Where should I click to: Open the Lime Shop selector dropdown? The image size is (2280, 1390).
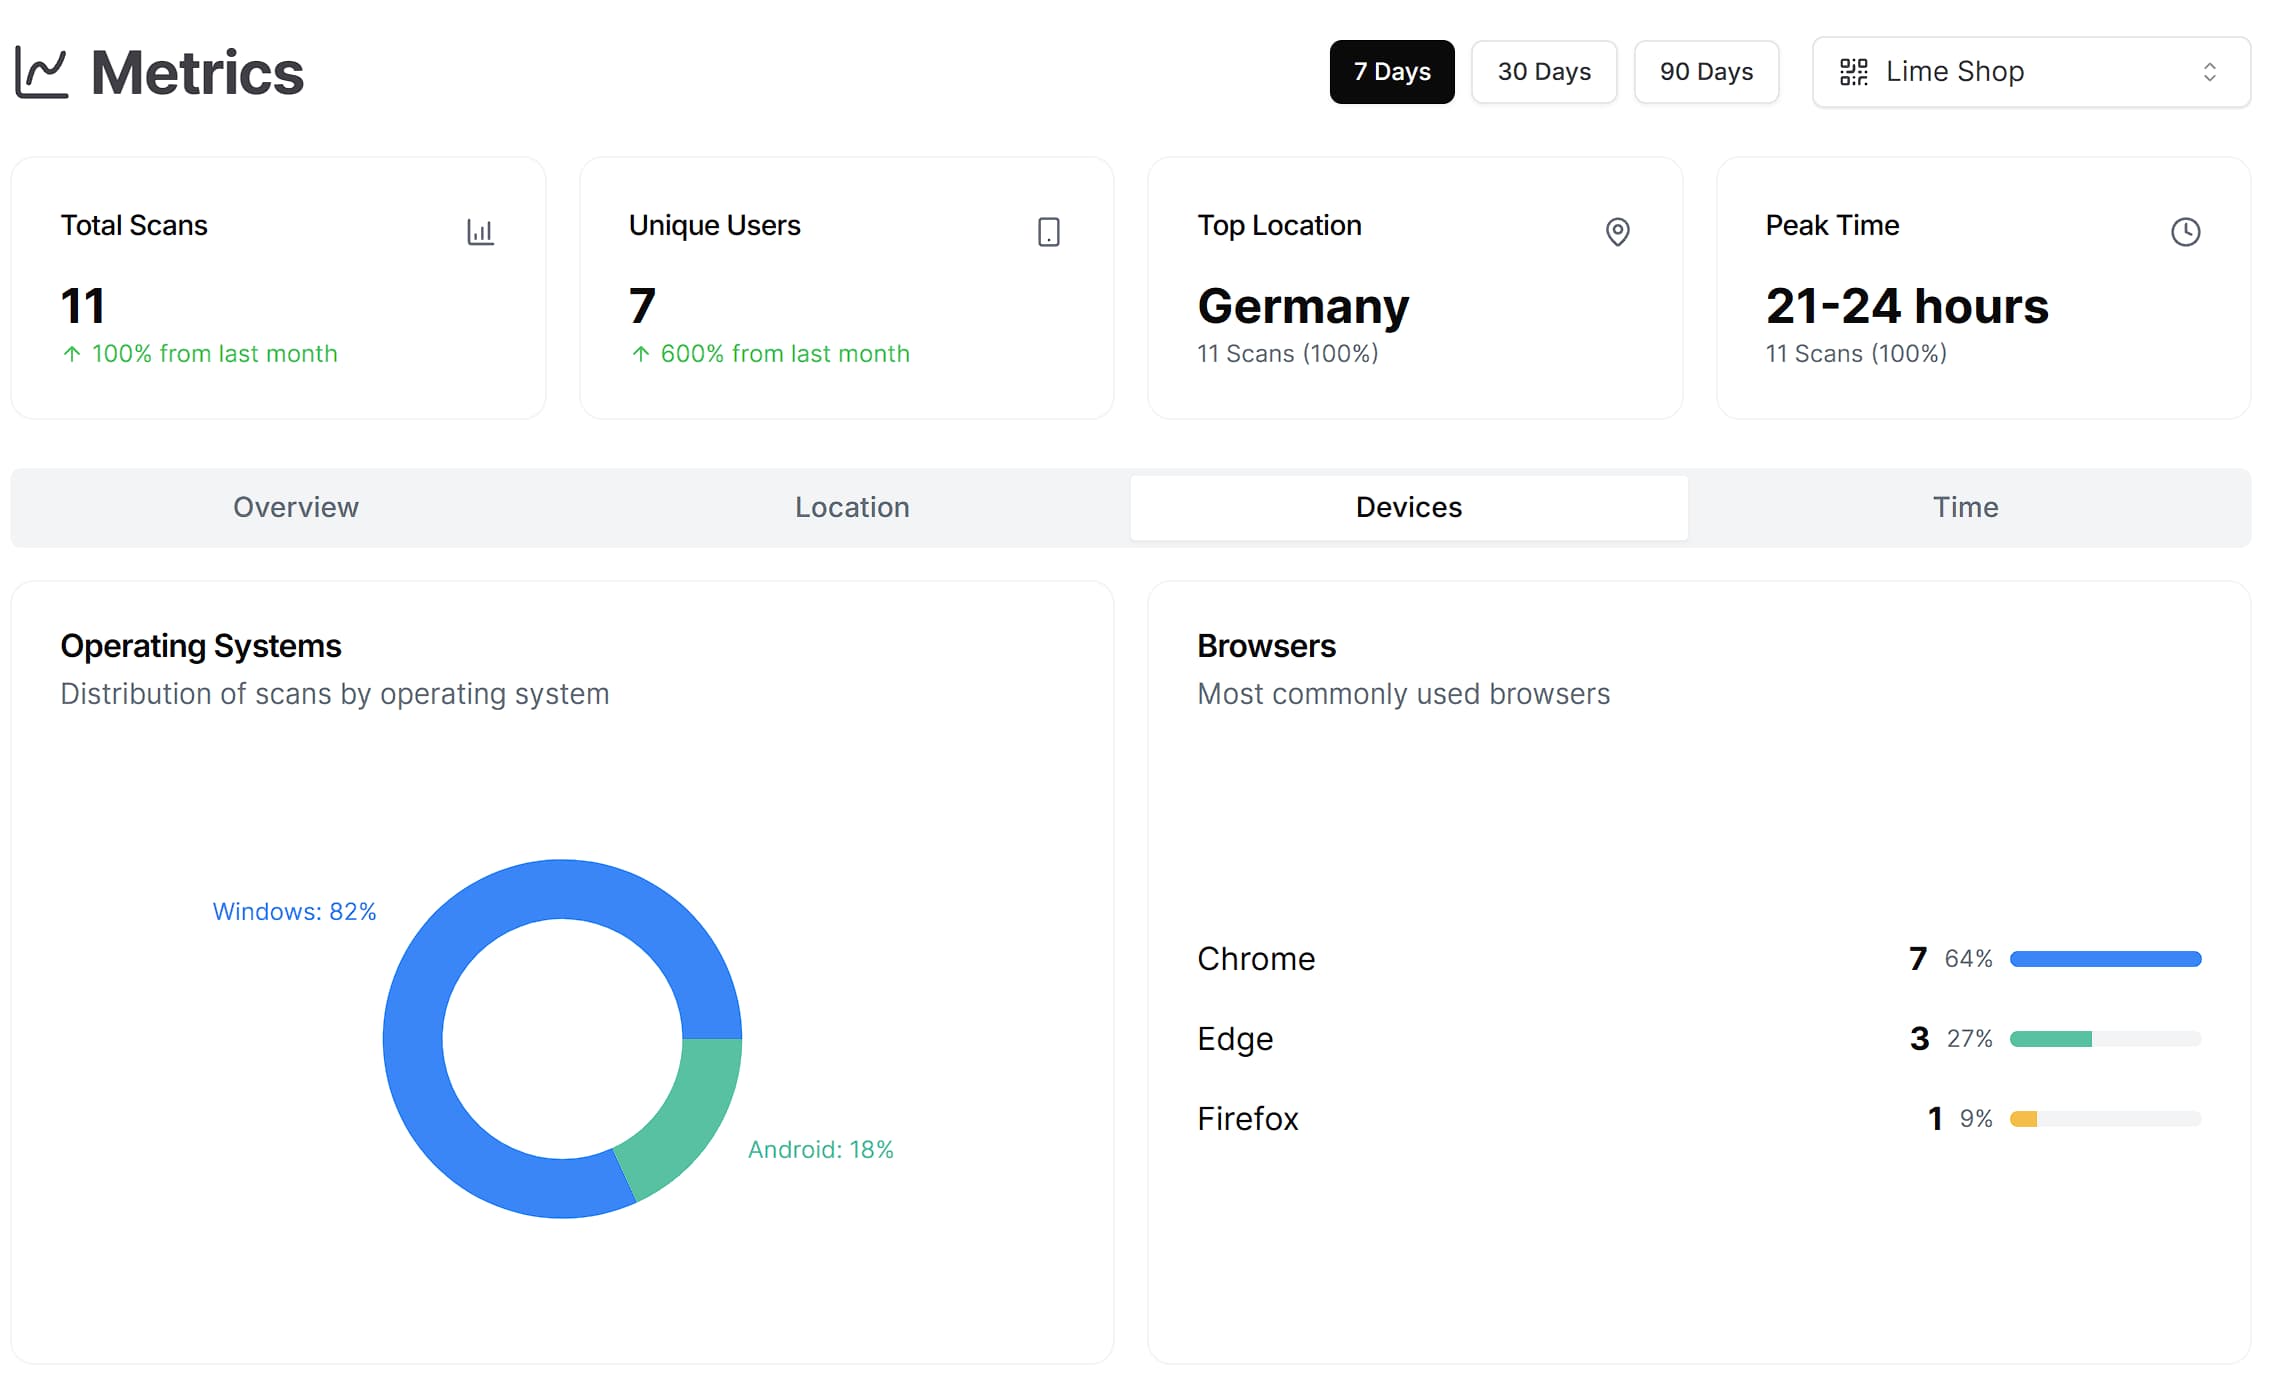point(2030,71)
